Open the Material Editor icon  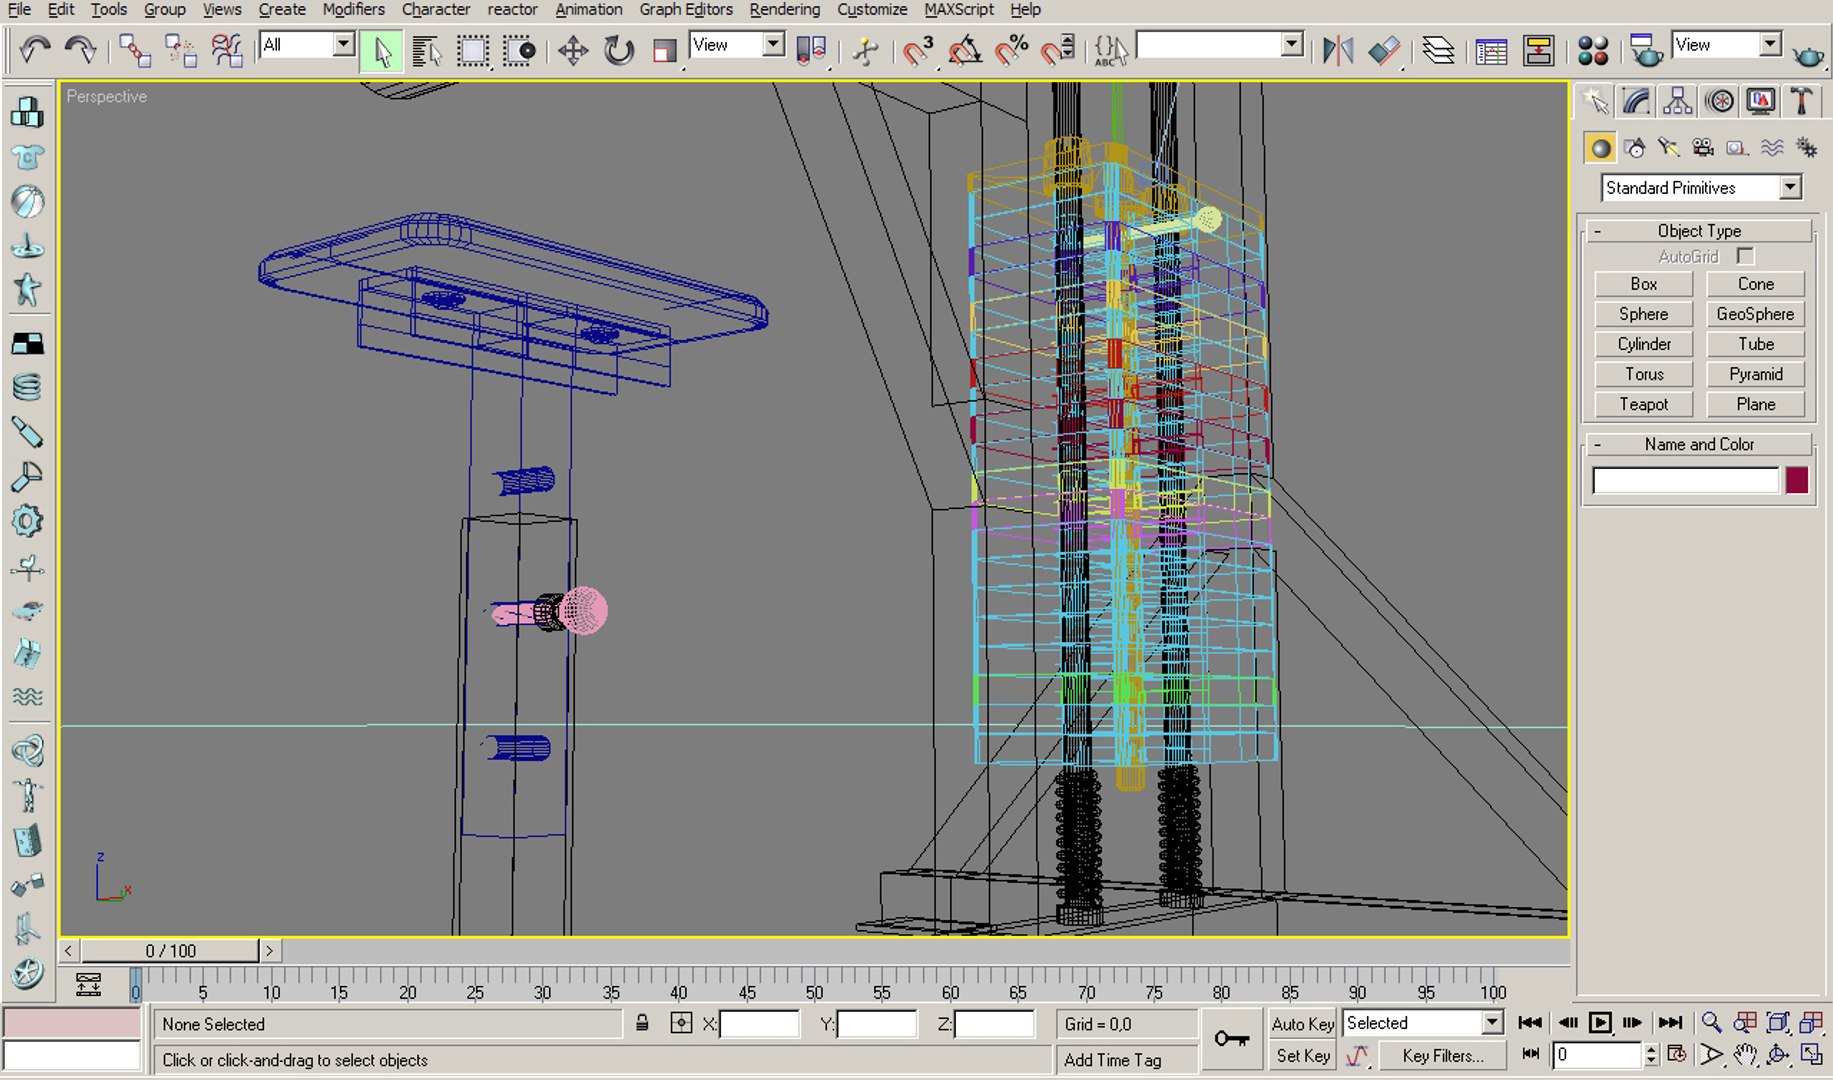[x=1593, y=50]
